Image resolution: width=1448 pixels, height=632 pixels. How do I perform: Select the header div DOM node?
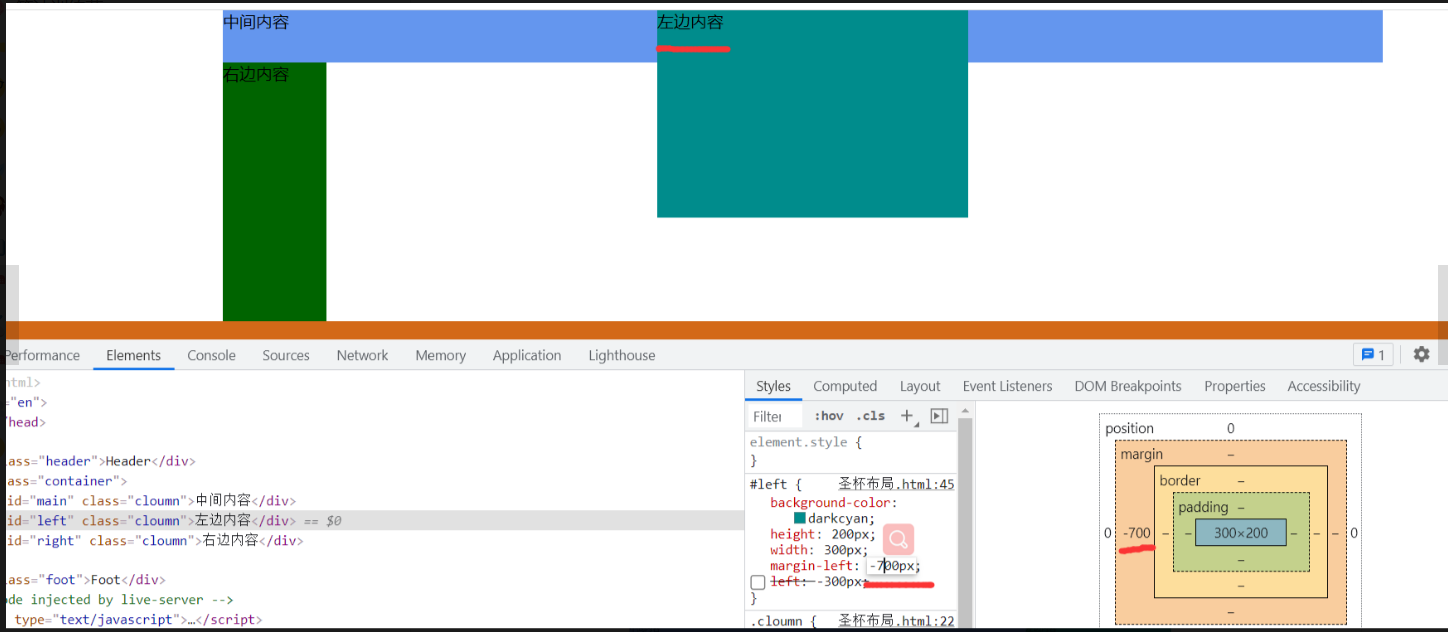point(100,461)
